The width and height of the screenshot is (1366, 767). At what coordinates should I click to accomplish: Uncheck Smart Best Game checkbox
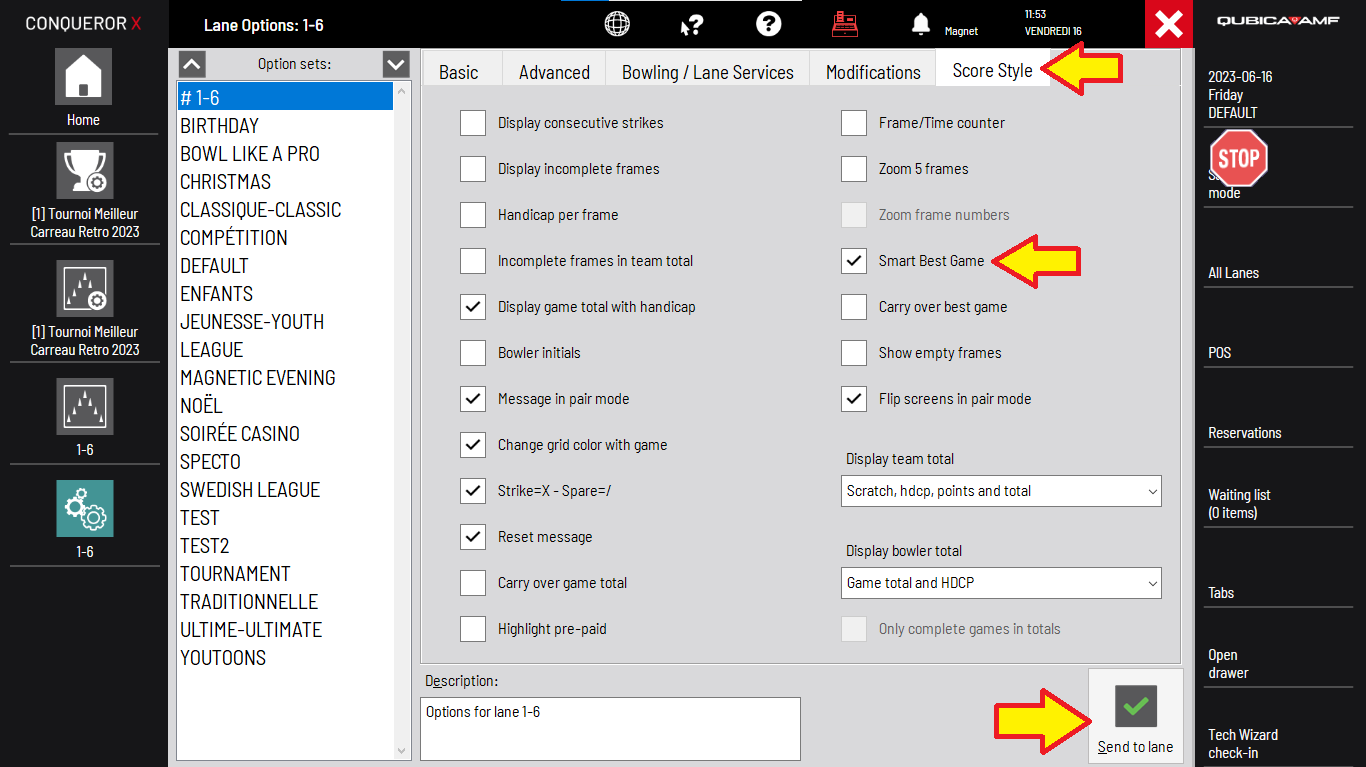pos(854,261)
